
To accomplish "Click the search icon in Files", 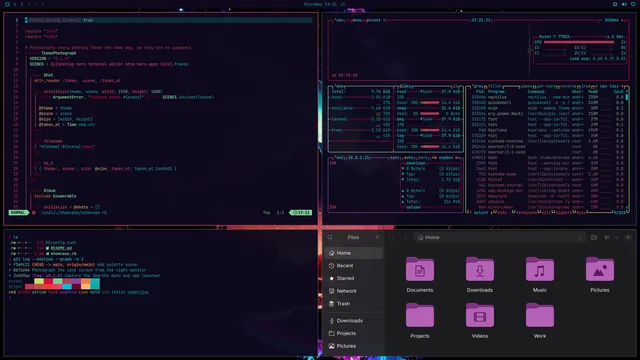I will coord(330,237).
